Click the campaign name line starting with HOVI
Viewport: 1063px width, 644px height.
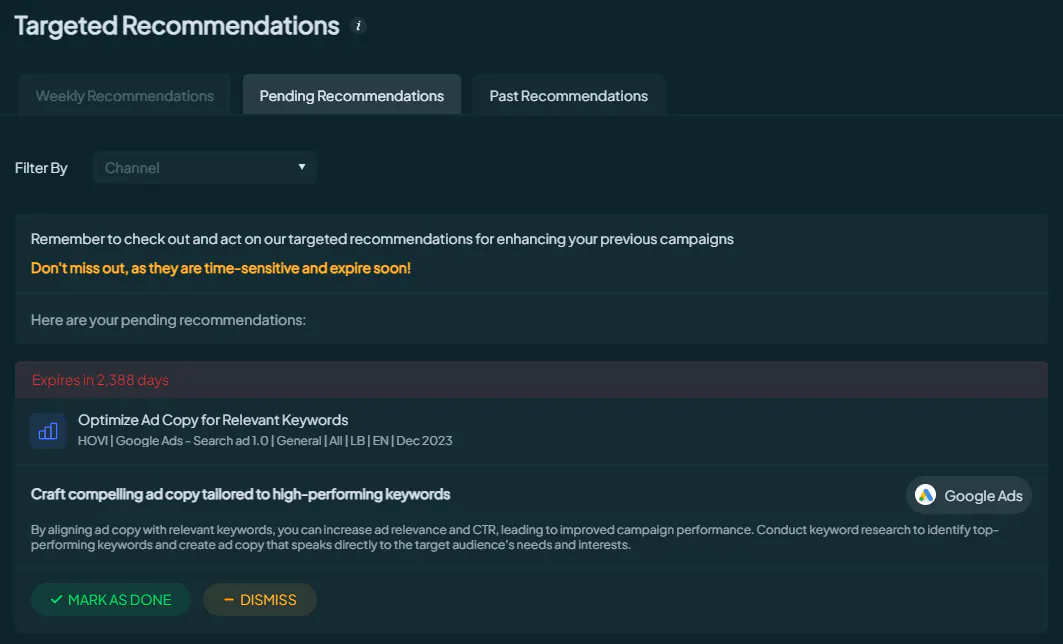click(x=265, y=441)
